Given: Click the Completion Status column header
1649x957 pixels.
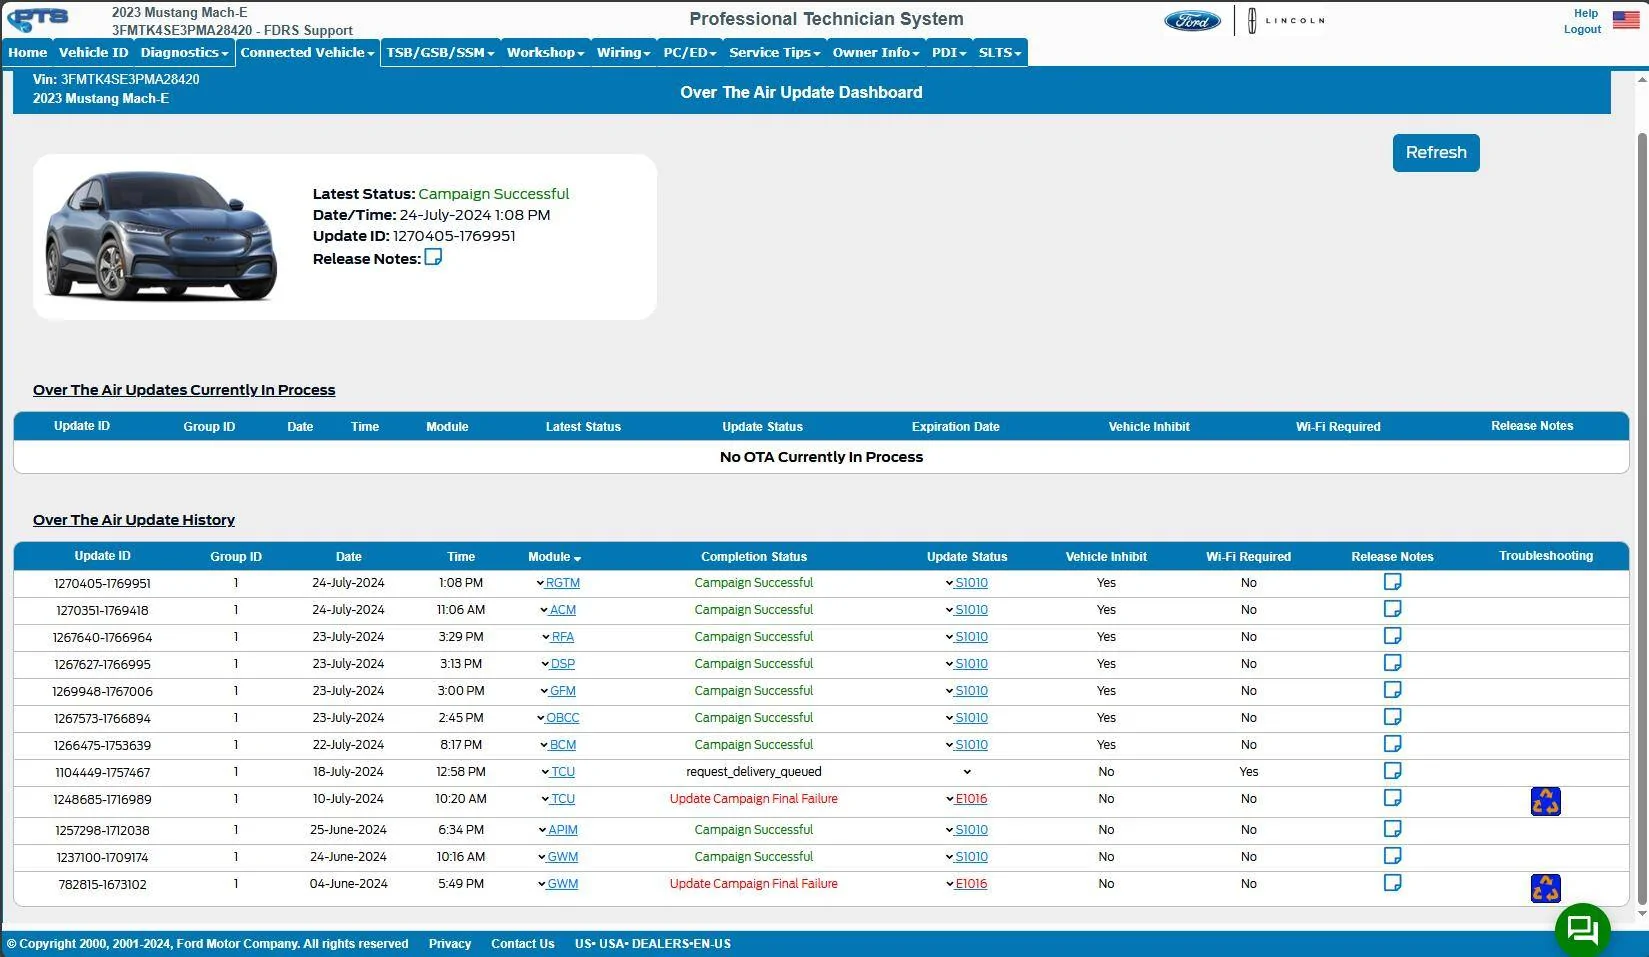Looking at the screenshot, I should point(754,557).
